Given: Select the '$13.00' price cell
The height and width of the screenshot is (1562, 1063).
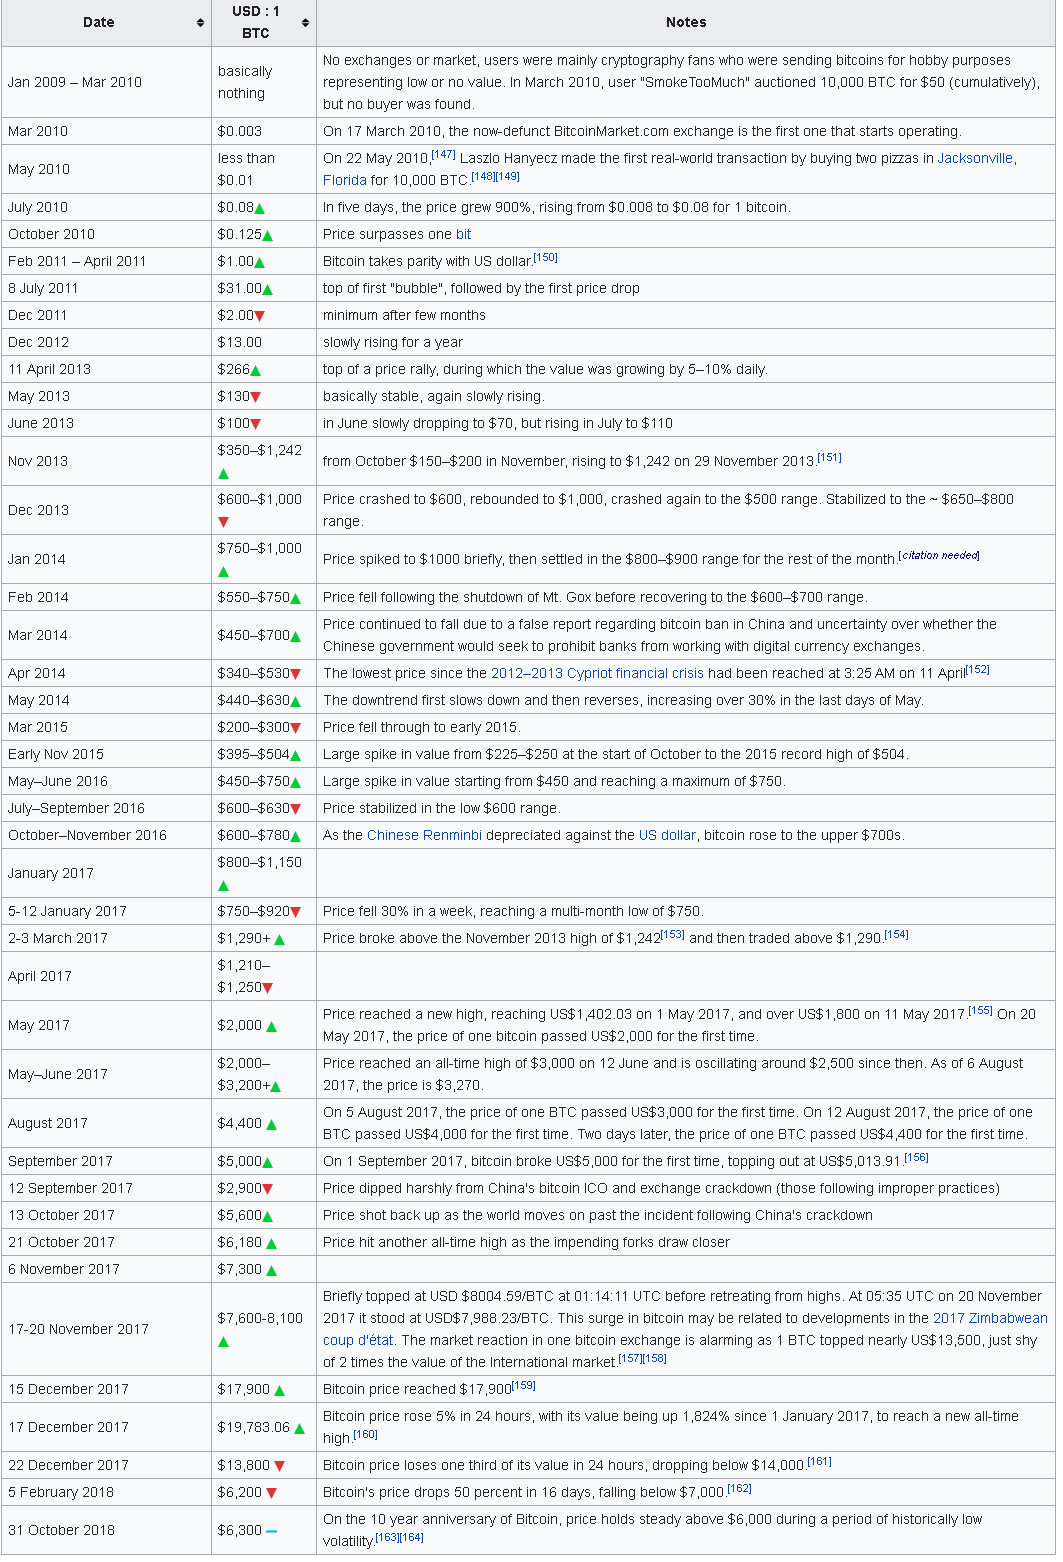Looking at the screenshot, I should 264,342.
